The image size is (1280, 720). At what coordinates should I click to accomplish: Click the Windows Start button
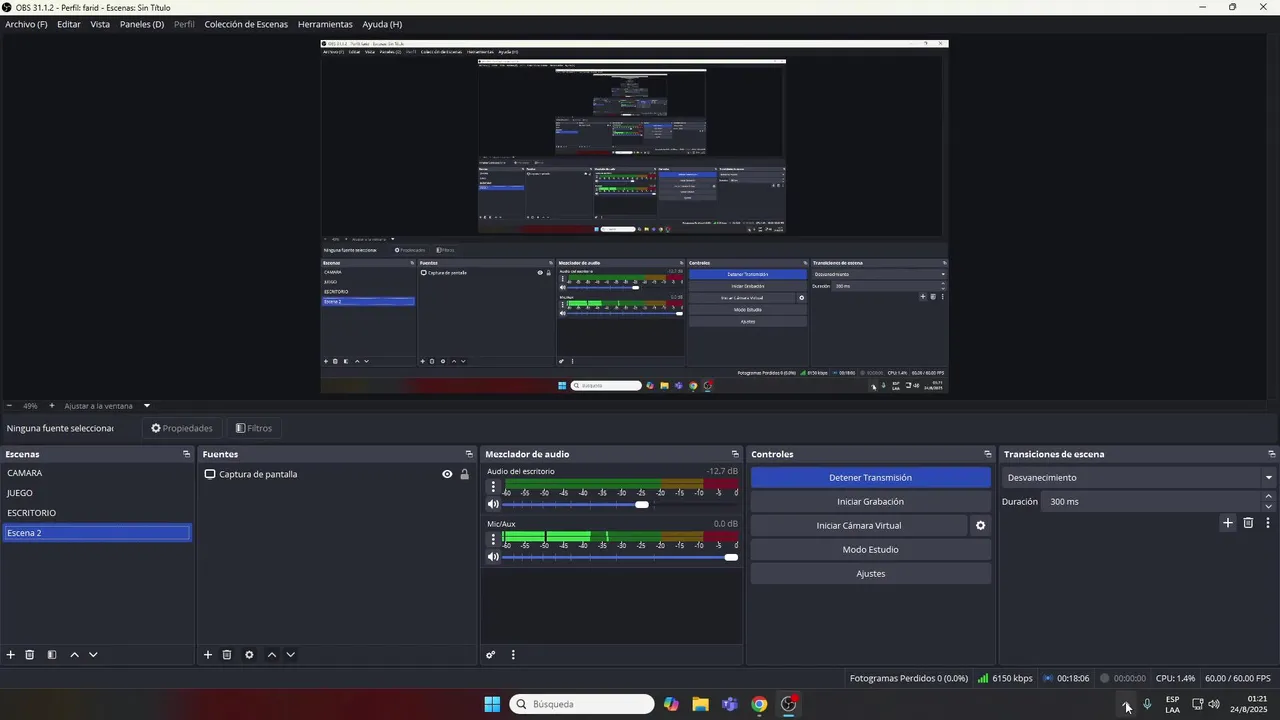click(492, 704)
